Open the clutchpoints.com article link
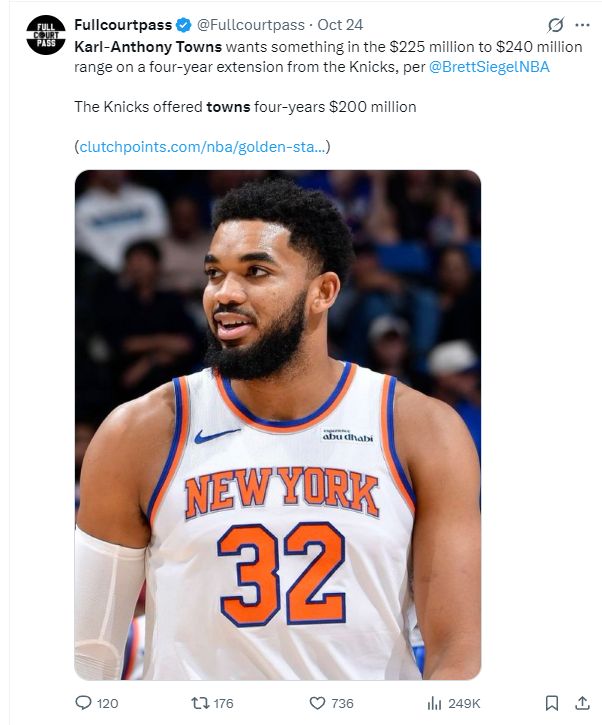Viewport: 602px width, 725px height. click(203, 147)
